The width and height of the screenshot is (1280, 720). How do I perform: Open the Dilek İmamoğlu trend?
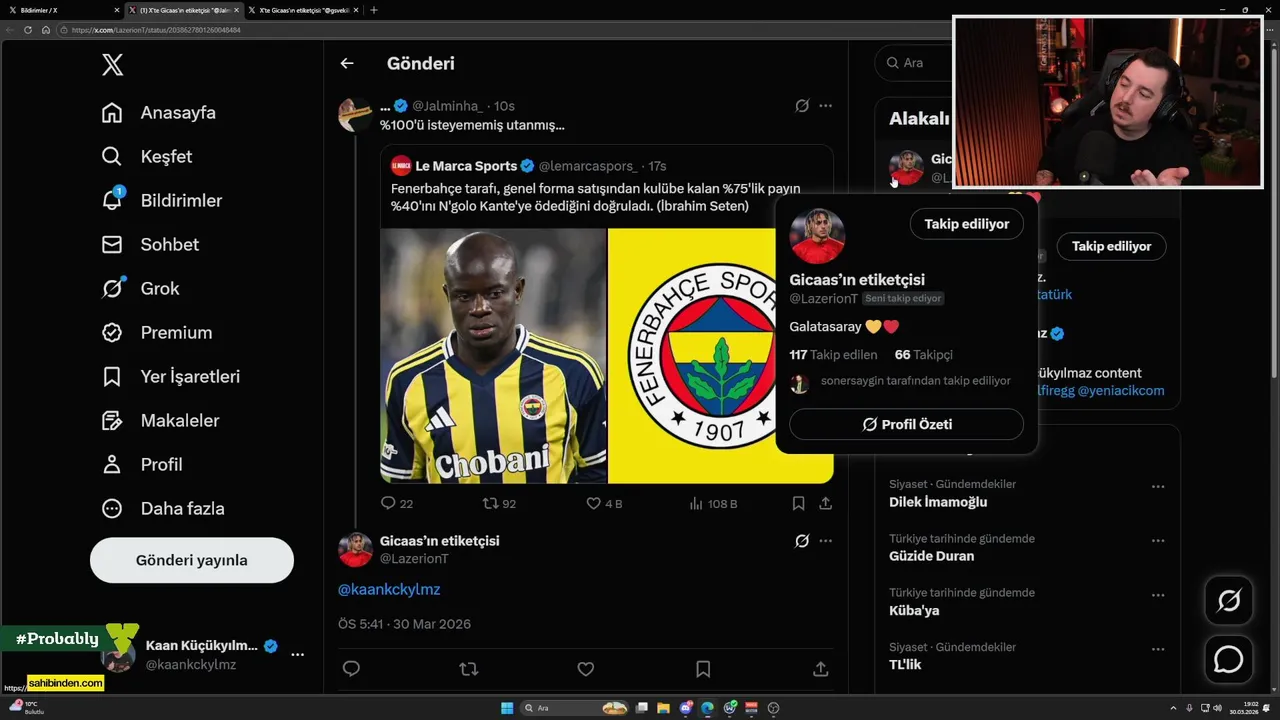point(938,502)
